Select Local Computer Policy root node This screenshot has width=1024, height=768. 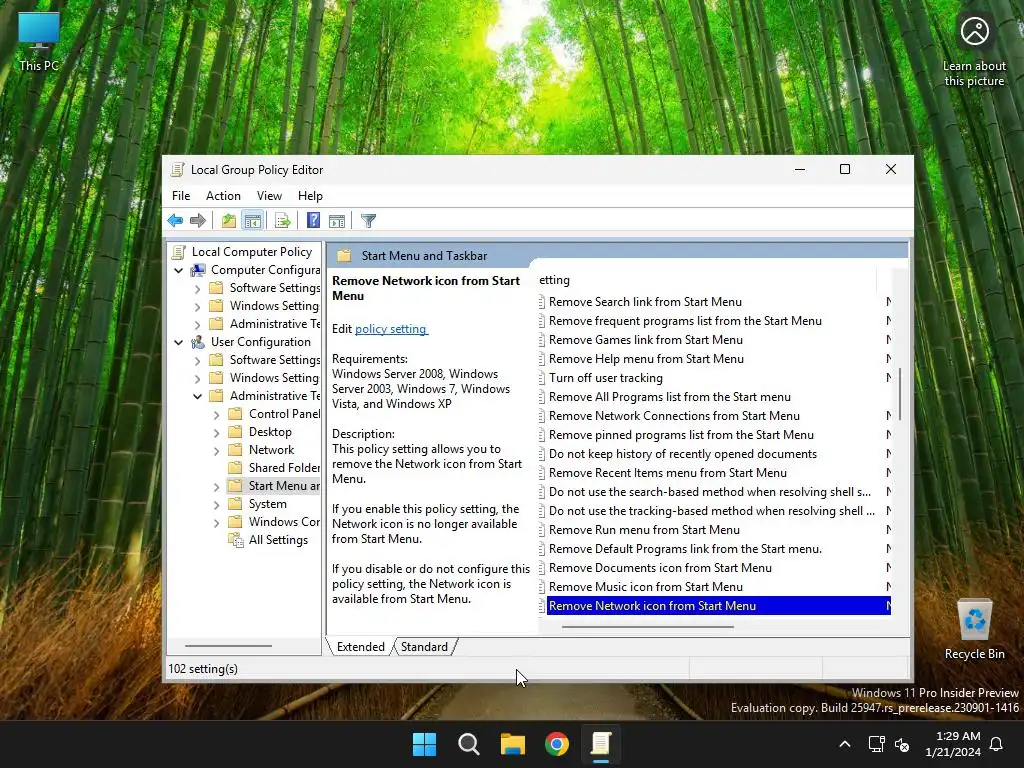(x=251, y=252)
